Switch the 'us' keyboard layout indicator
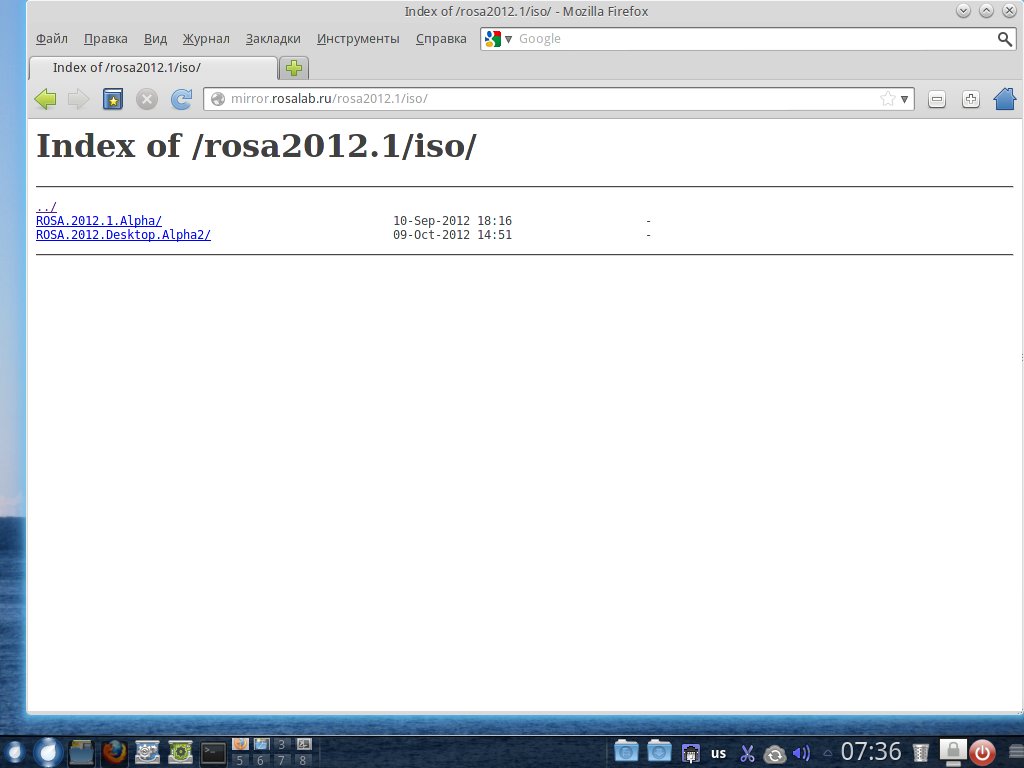Viewport: 1024px width, 768px height. point(718,753)
